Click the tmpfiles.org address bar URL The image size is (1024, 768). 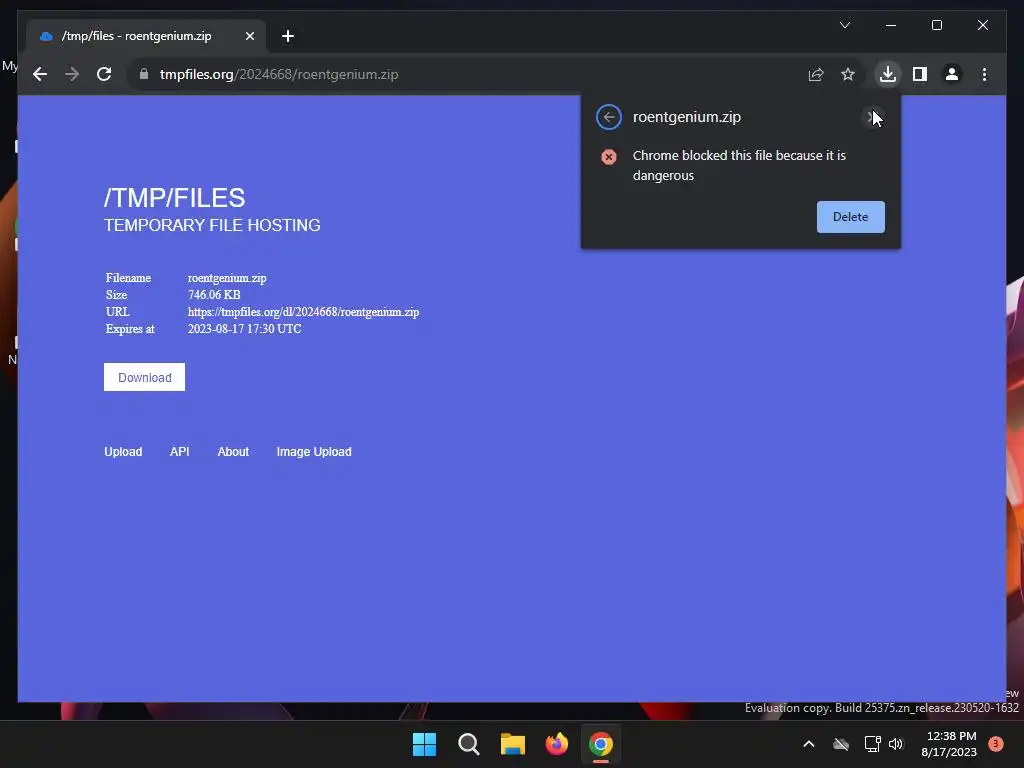279,74
